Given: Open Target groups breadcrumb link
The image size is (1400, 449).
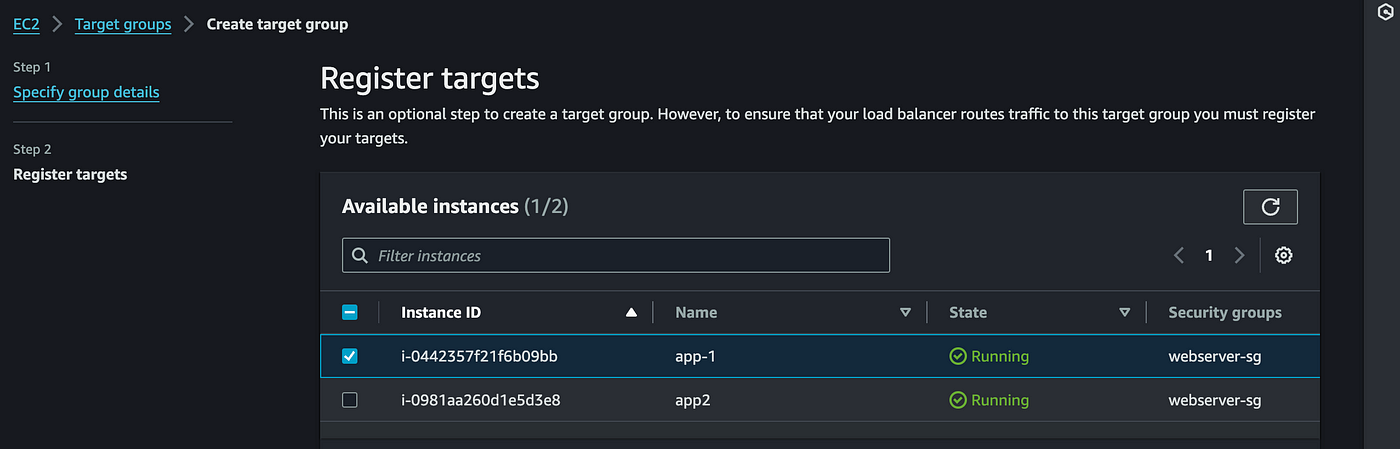Looking at the screenshot, I should [123, 24].
